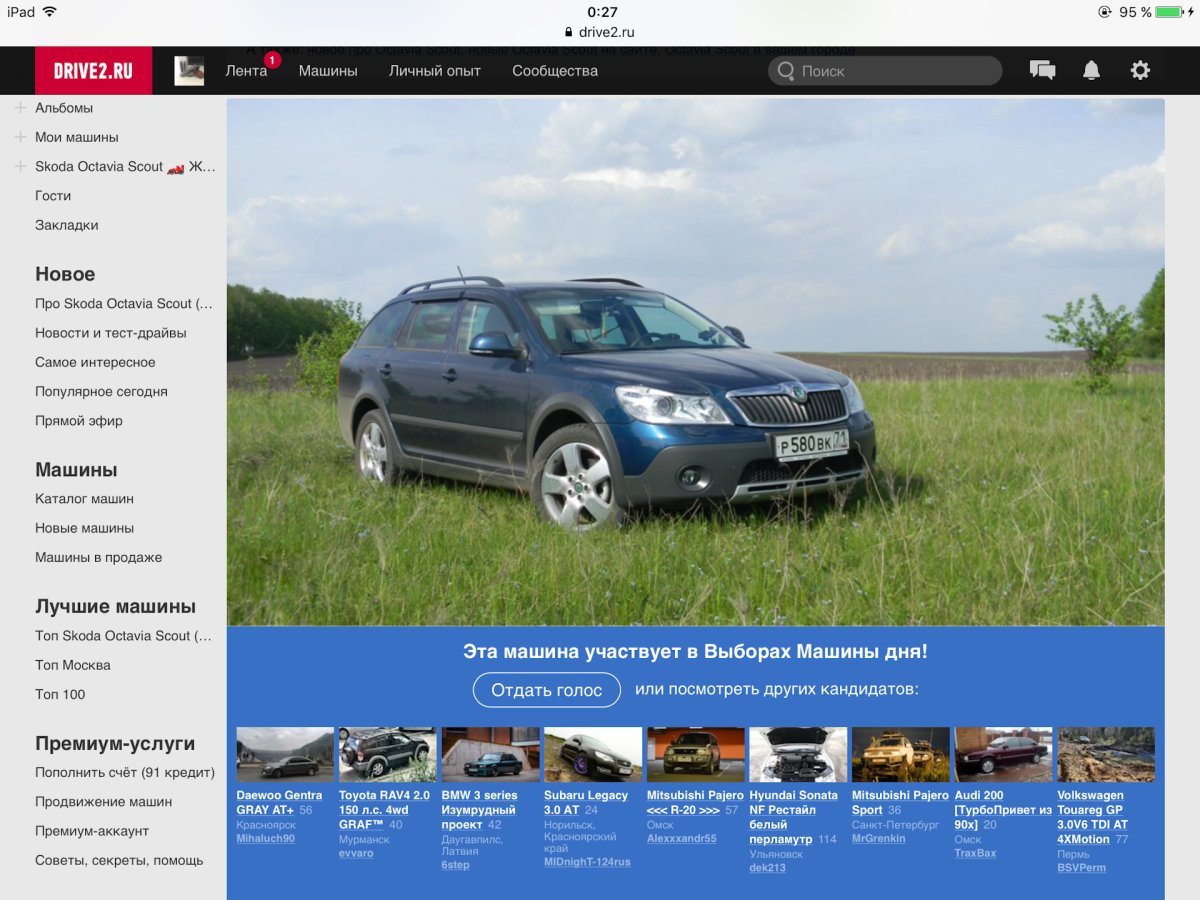The height and width of the screenshot is (900, 1200).
Task: Open Самое интересное link
Action: click(x=95, y=362)
